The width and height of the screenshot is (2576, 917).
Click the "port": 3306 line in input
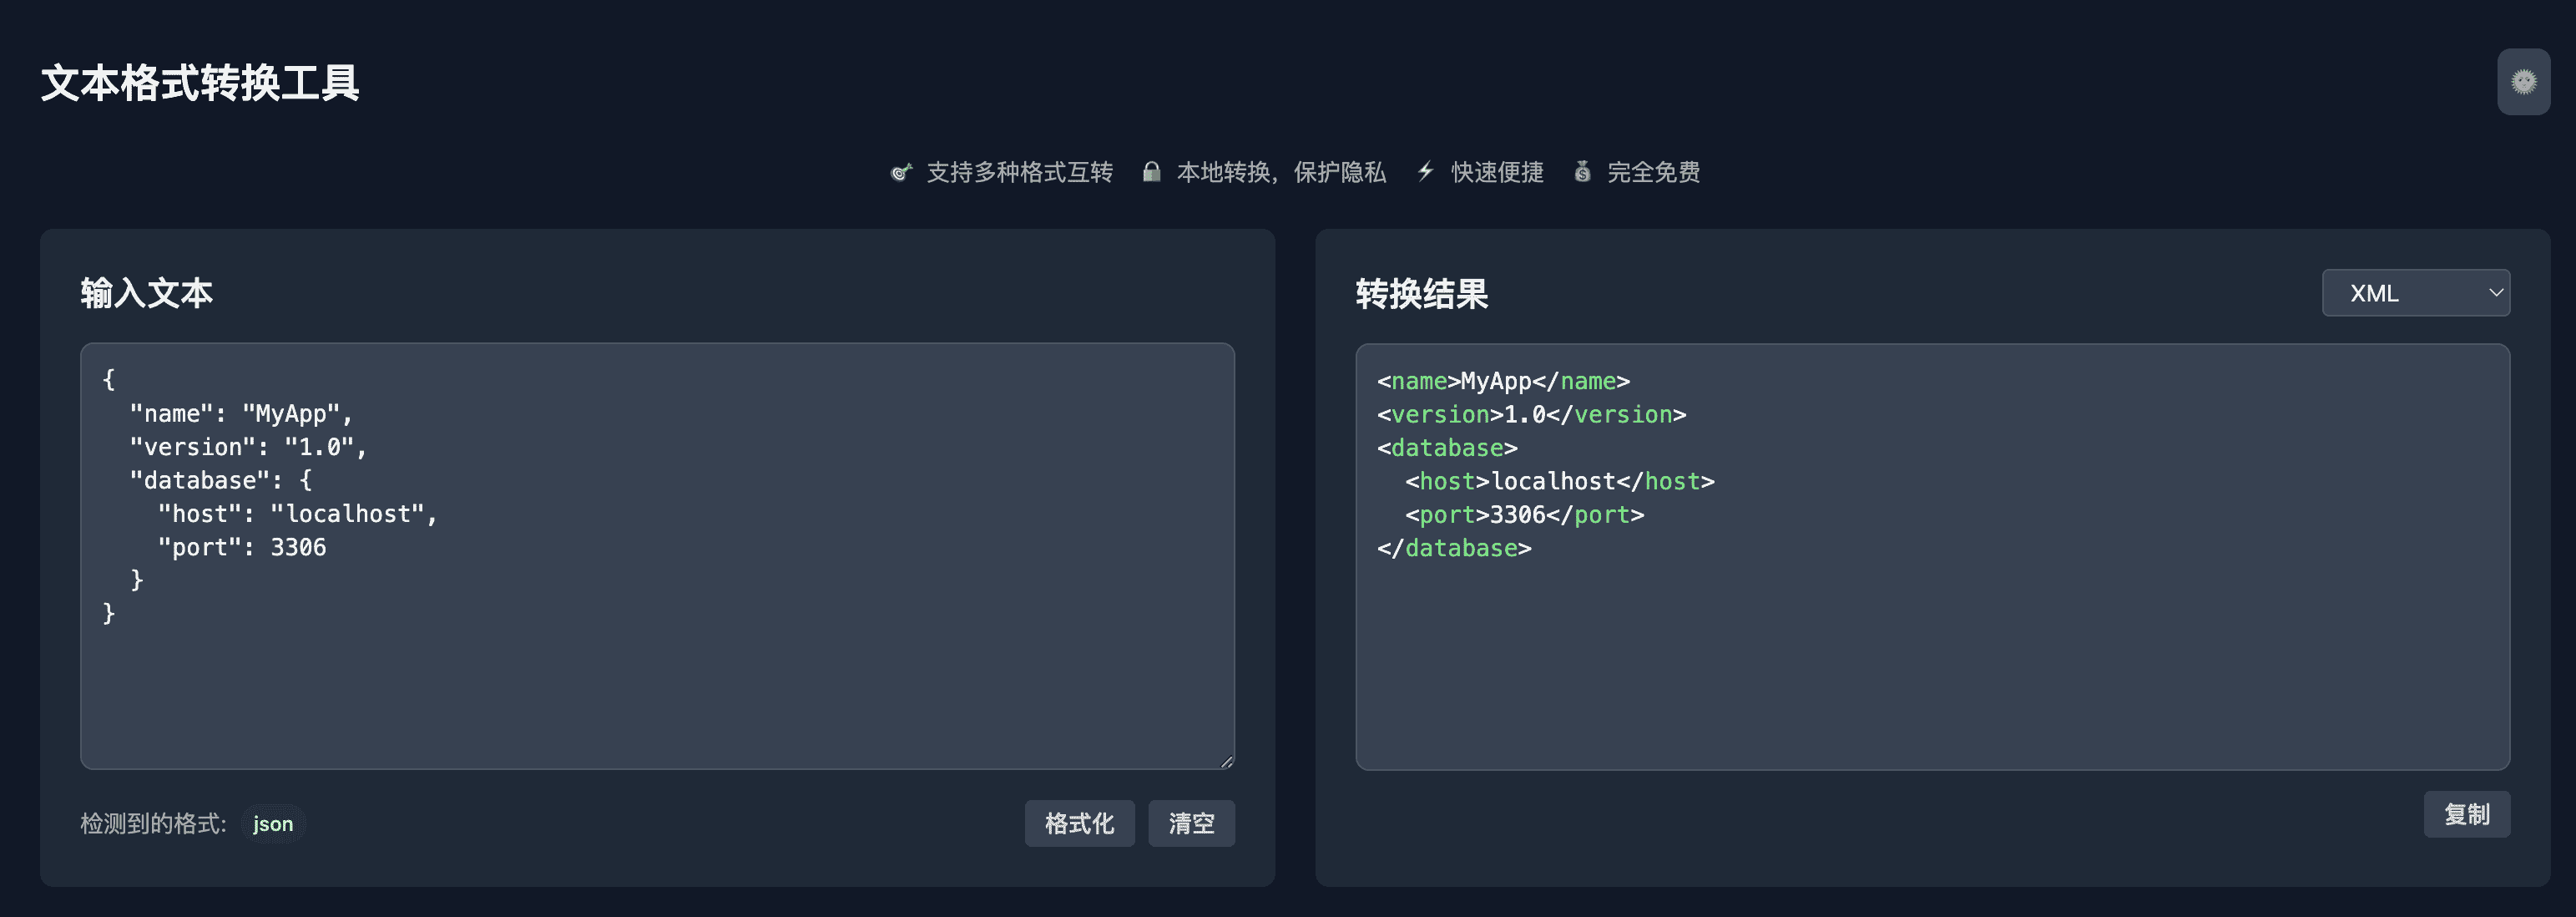coord(242,548)
